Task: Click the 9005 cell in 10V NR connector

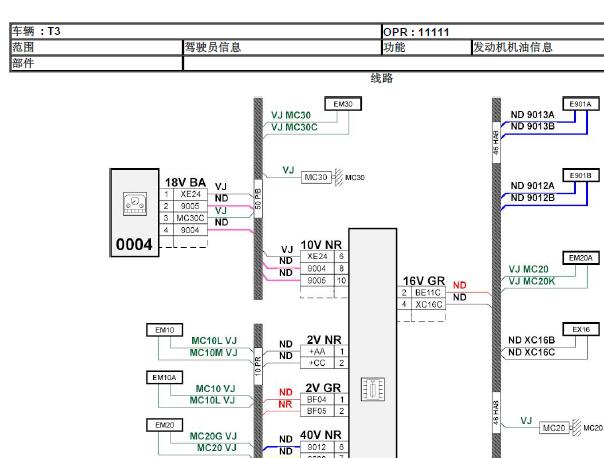Action: [317, 280]
